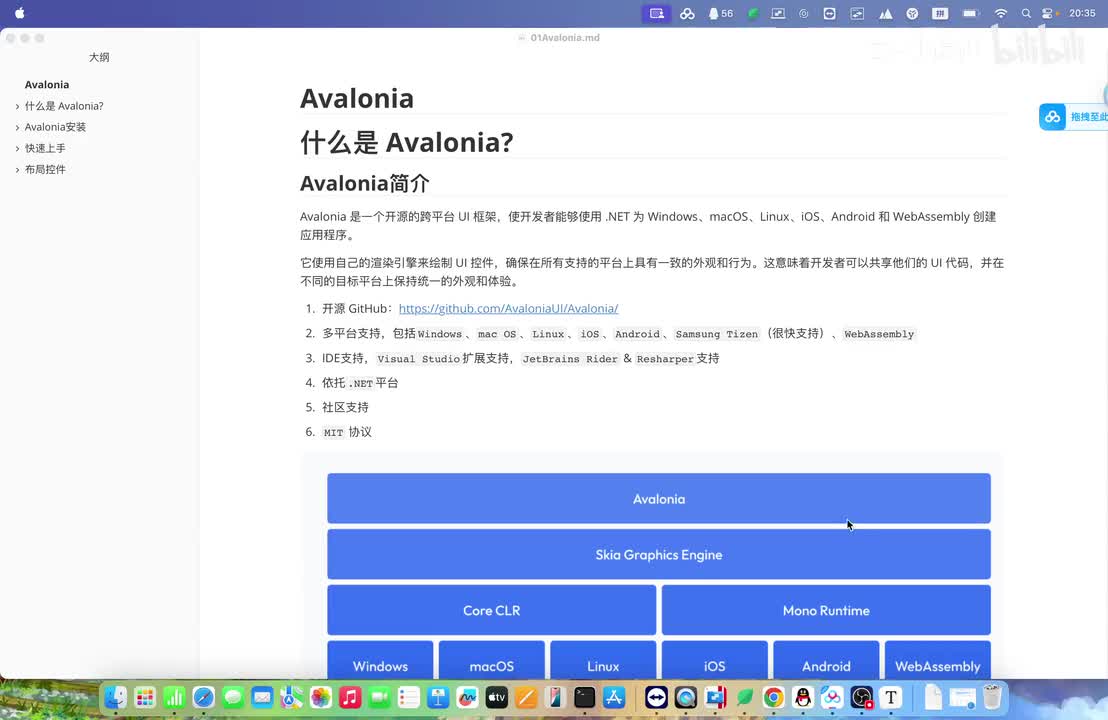Click the 01Avalonia.md window title

pos(565,37)
